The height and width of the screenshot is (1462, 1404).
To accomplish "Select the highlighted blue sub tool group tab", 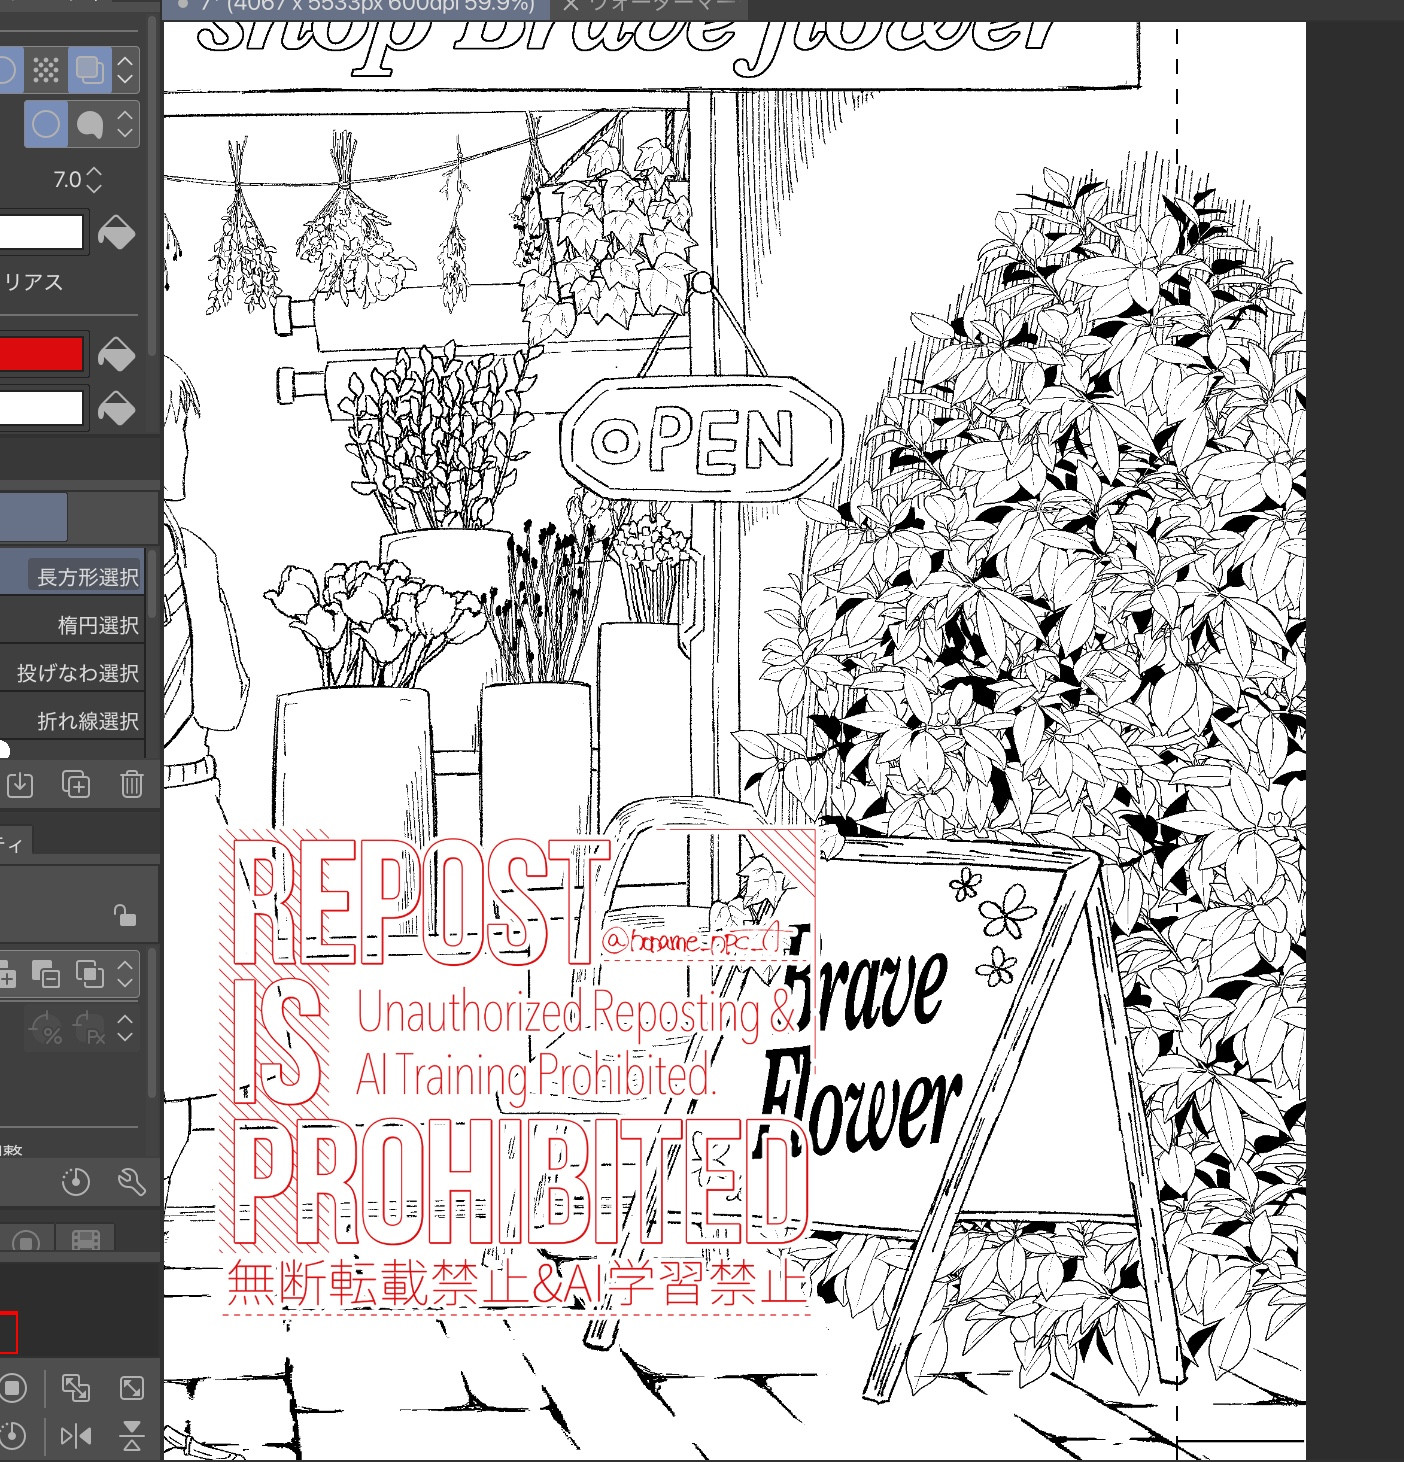I will (x=33, y=516).
